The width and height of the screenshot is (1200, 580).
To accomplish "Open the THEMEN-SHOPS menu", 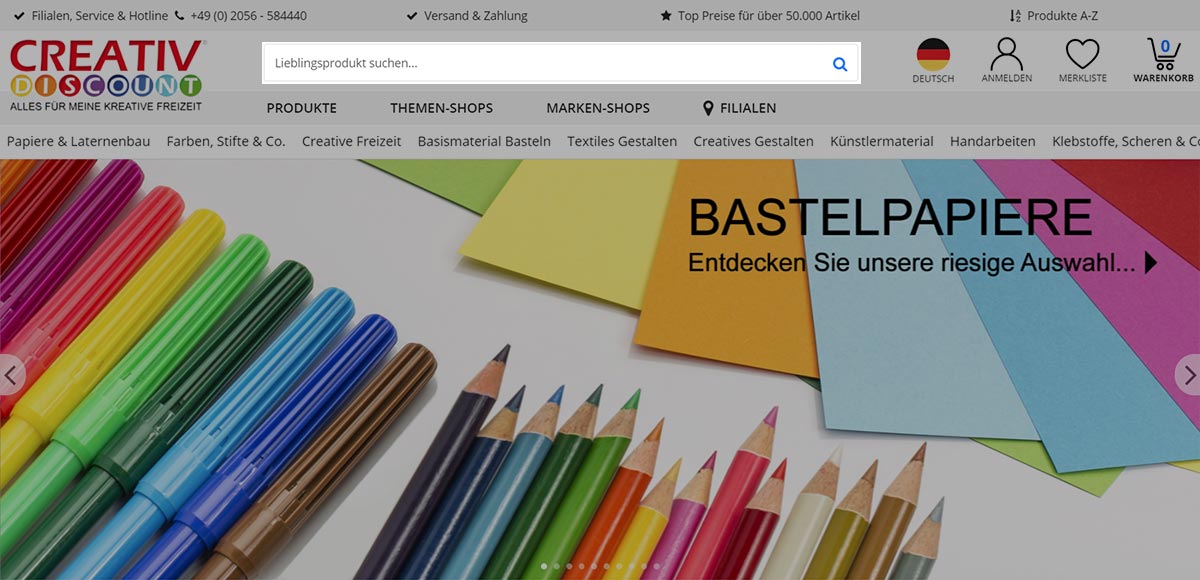I will click(441, 108).
